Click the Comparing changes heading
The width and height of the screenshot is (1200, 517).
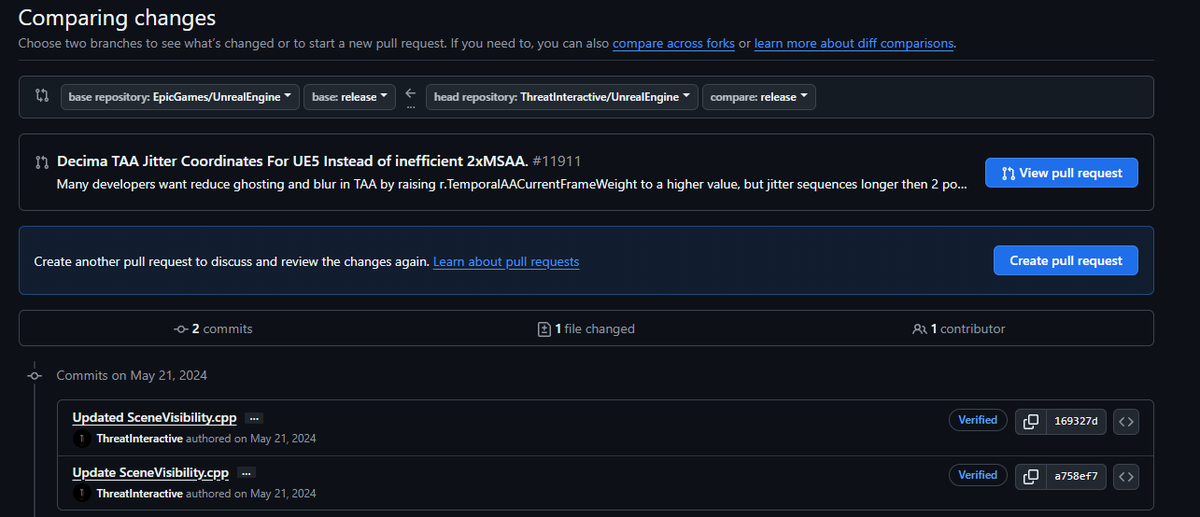[117, 18]
